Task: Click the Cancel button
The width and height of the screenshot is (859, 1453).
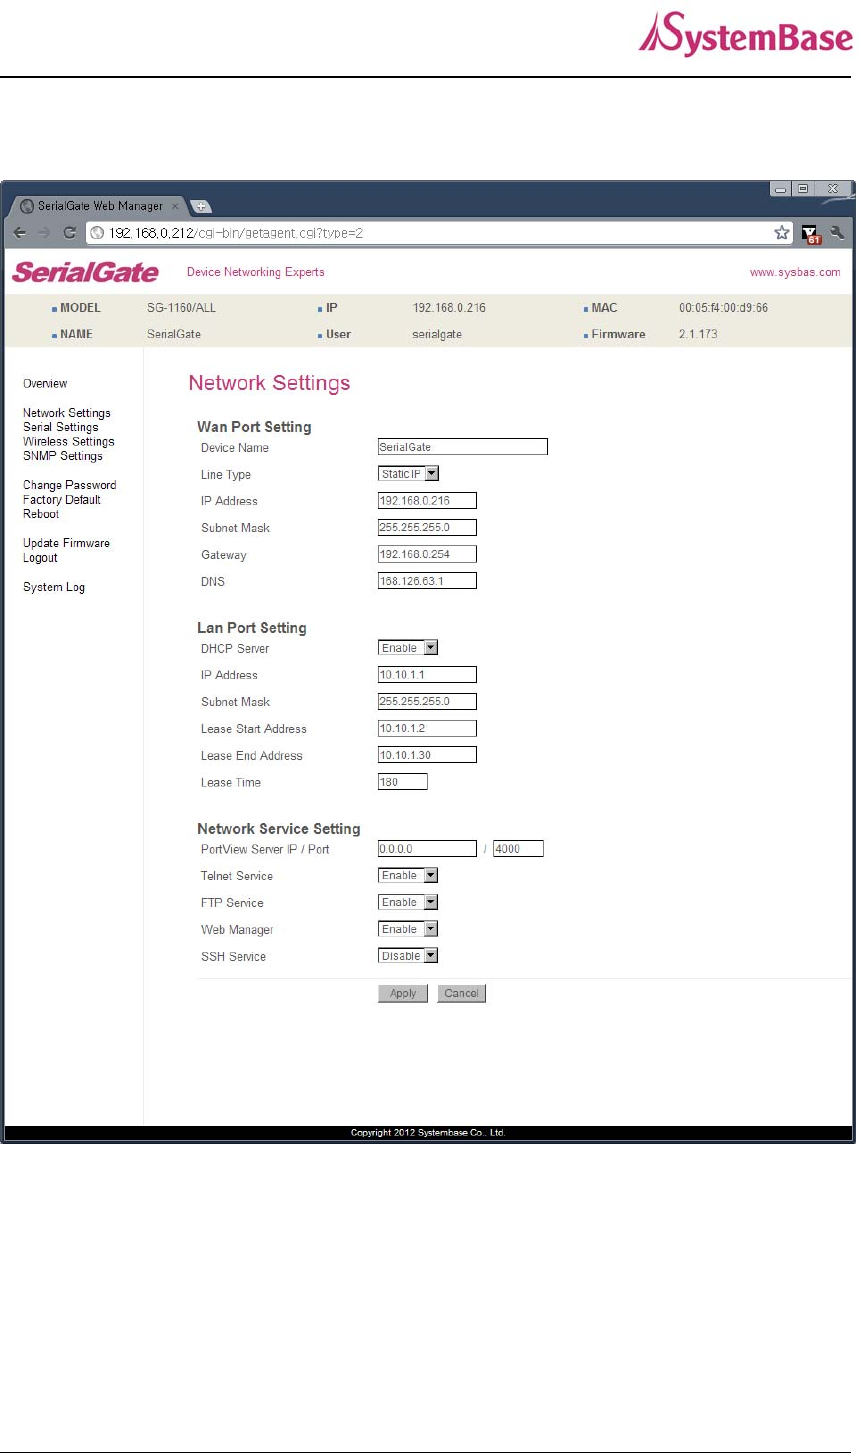Action: (461, 993)
